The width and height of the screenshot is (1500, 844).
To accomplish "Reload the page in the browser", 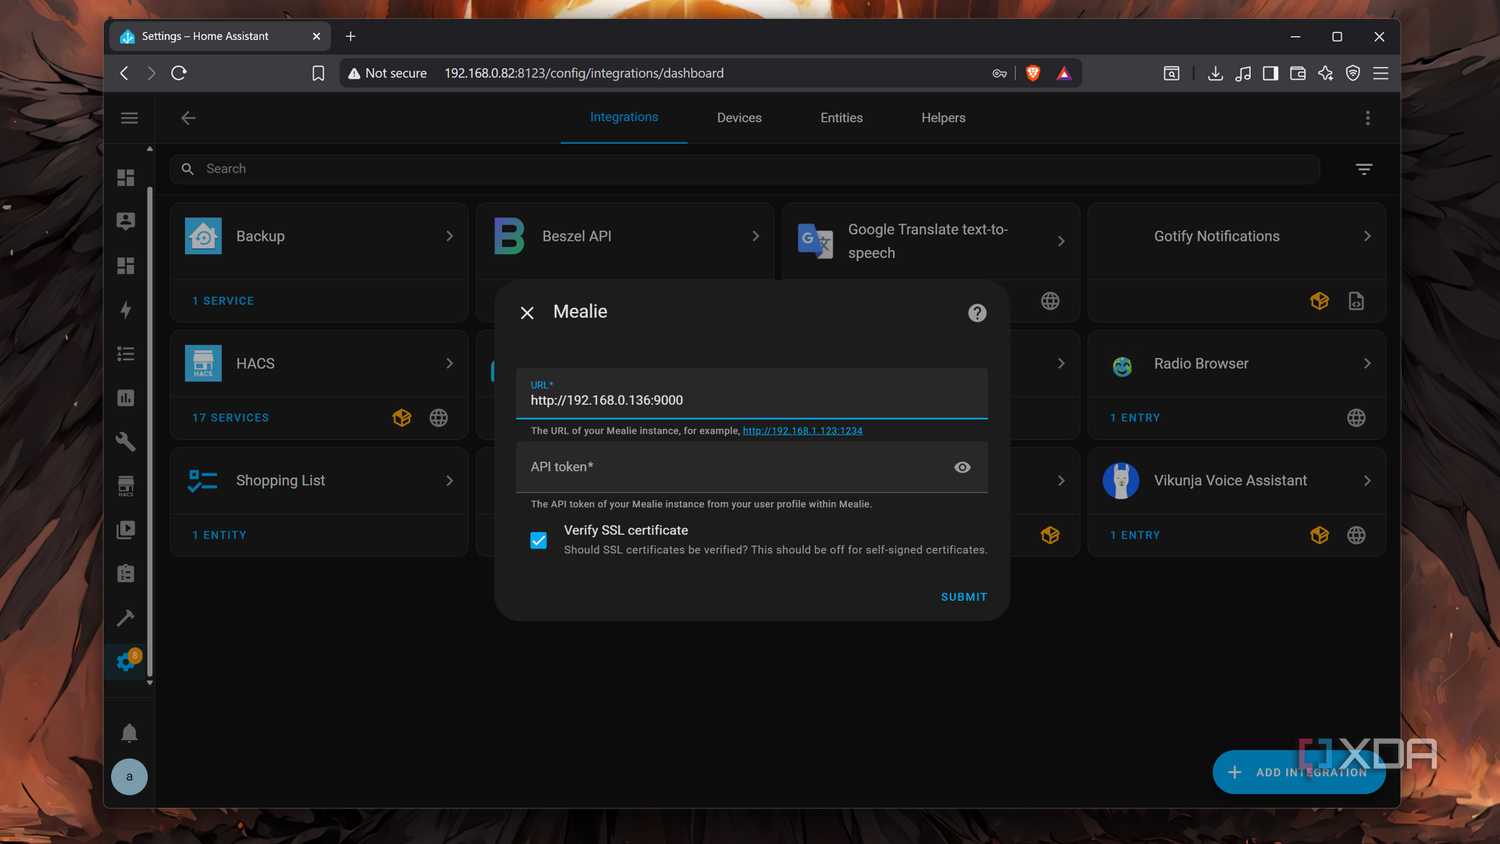I will (x=179, y=73).
